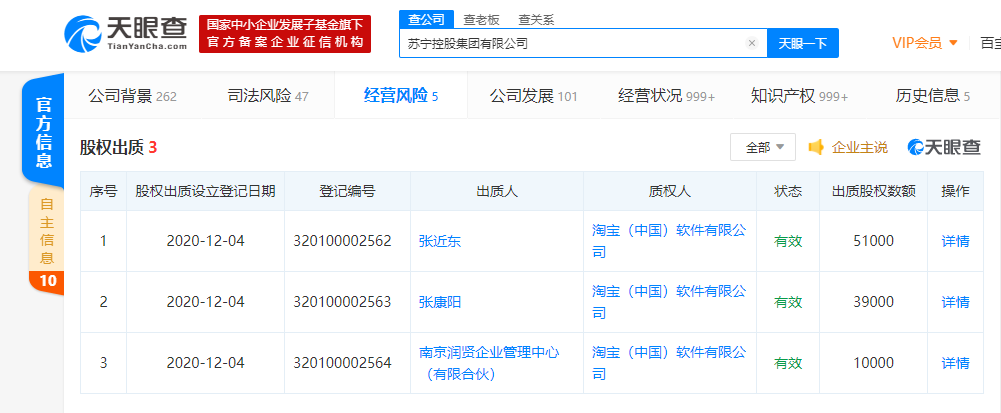View 详情 for the first pledge record
This screenshot has height=413, width=1001.
pos(955,241)
